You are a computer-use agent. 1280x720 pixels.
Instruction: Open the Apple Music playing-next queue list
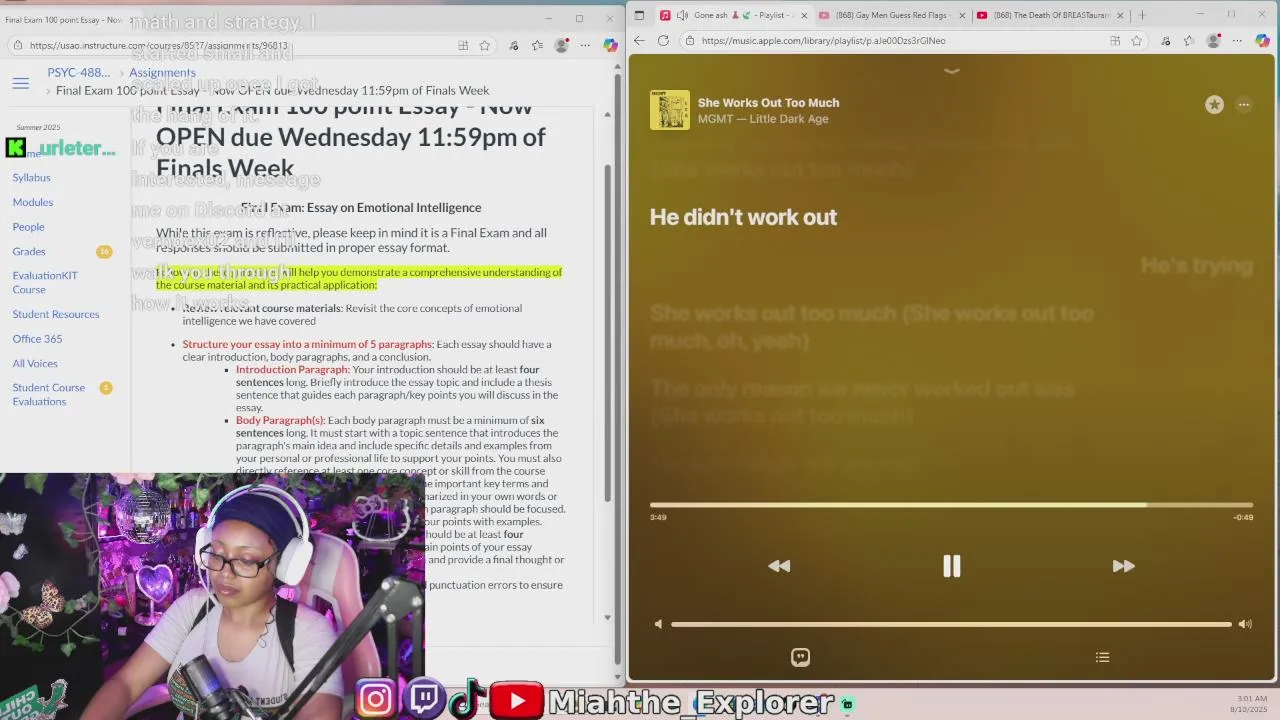(1102, 657)
